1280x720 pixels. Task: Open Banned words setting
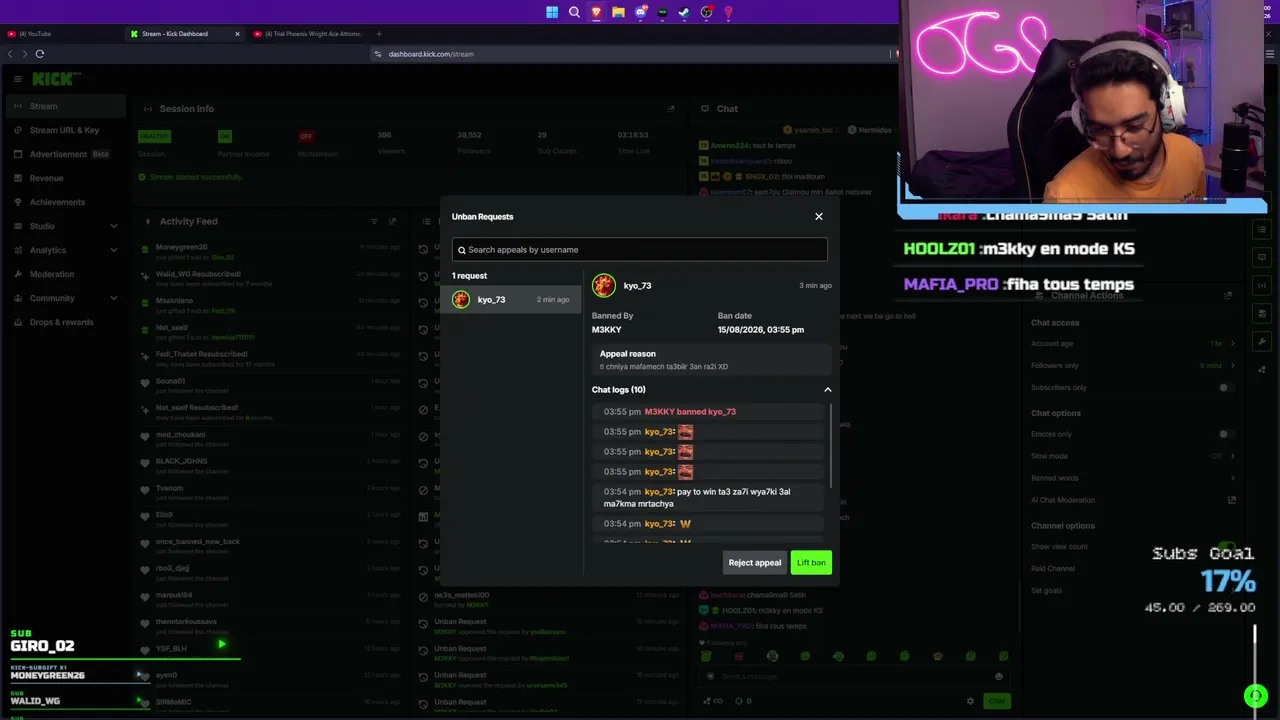click(1131, 478)
